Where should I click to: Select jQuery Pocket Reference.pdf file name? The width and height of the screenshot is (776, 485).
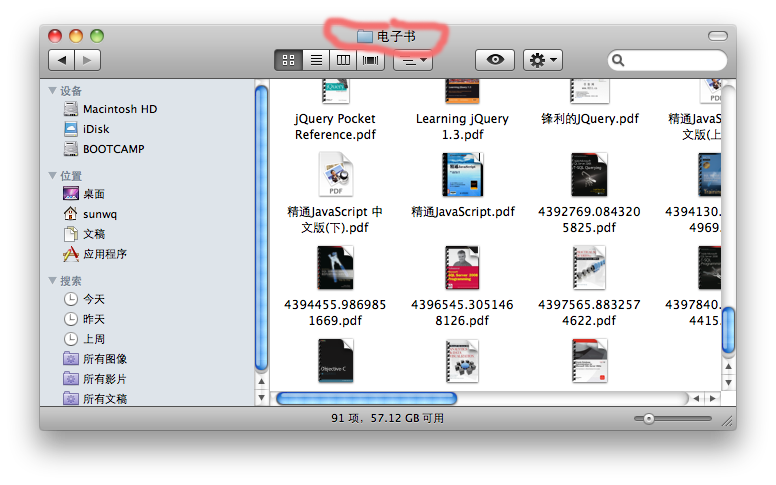pyautogui.click(x=335, y=127)
